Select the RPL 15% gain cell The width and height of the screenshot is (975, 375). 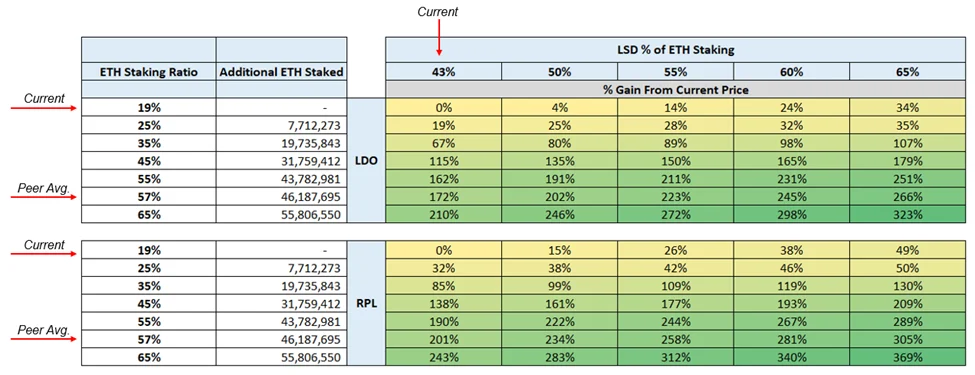click(559, 251)
